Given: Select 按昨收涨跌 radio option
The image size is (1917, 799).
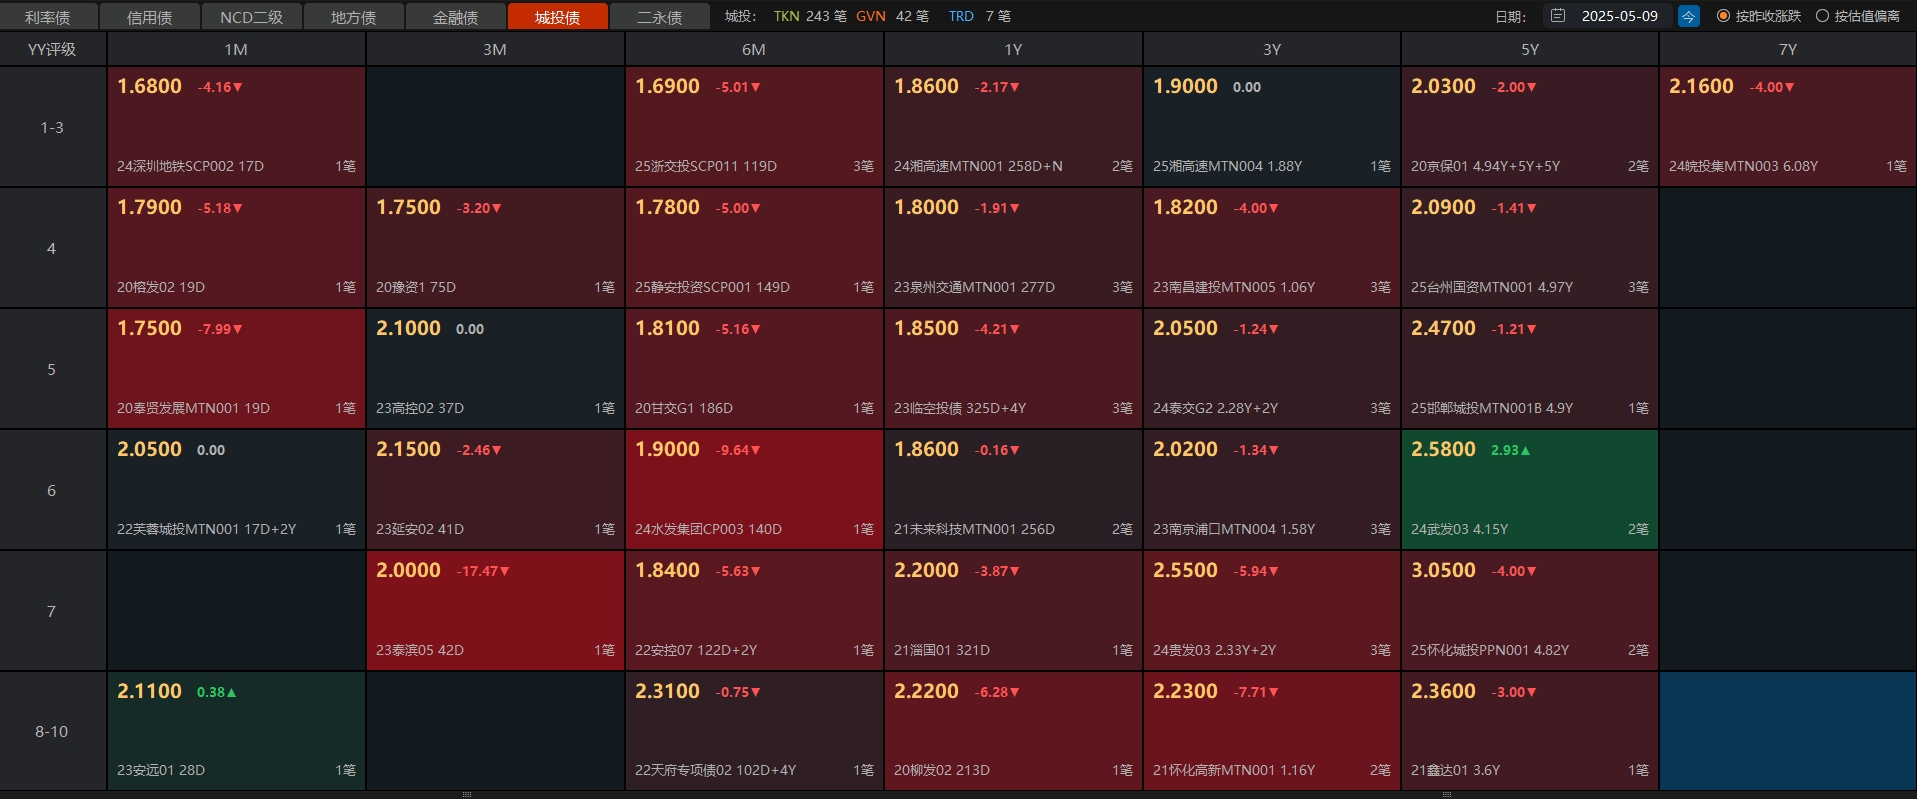Looking at the screenshot, I should point(1758,16).
